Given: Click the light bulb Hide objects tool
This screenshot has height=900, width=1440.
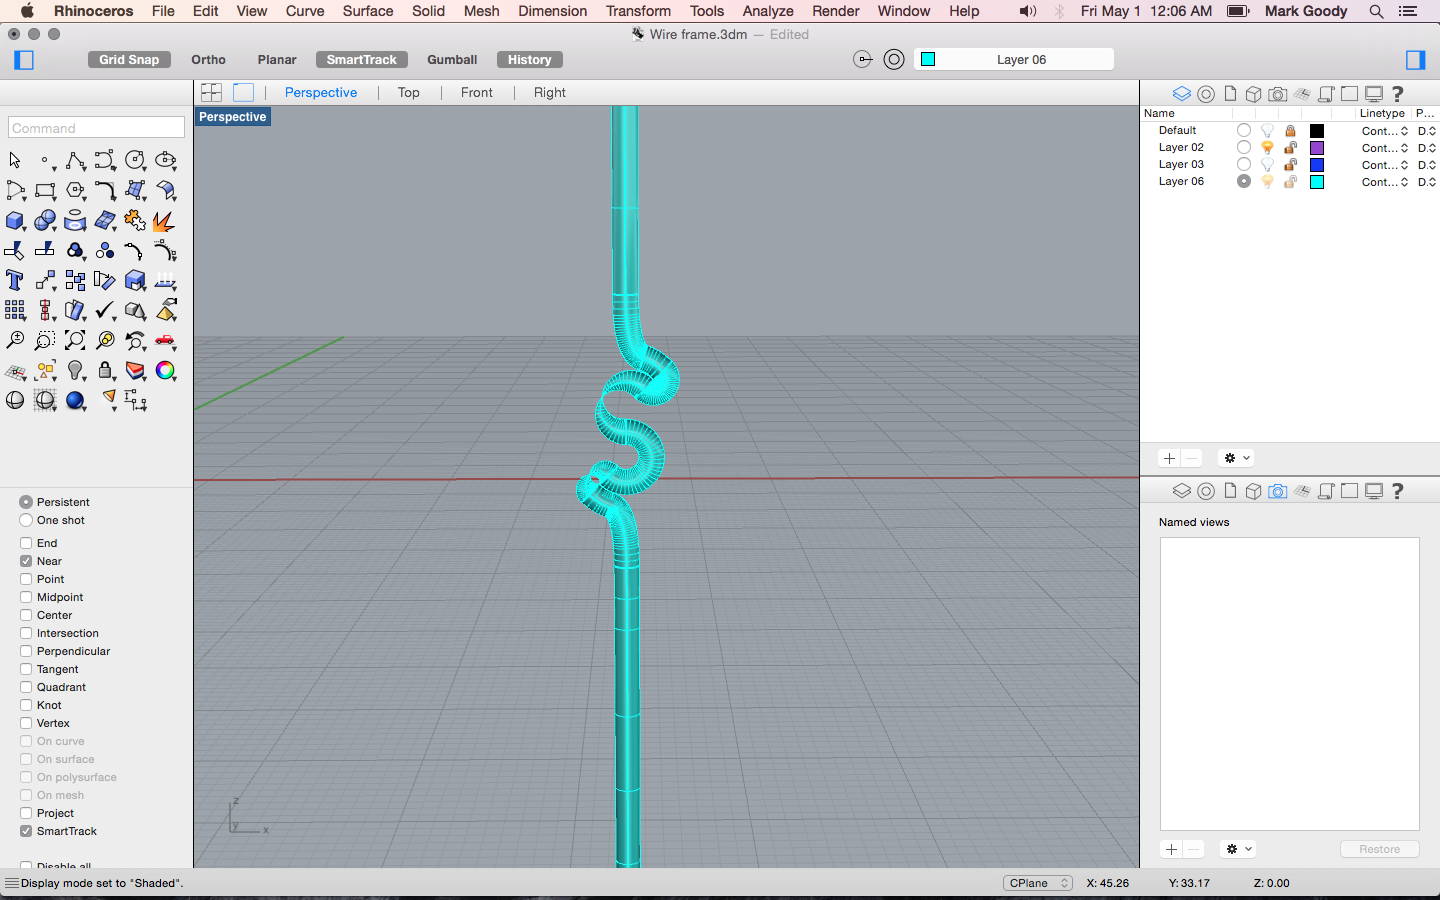Looking at the screenshot, I should pos(75,371).
